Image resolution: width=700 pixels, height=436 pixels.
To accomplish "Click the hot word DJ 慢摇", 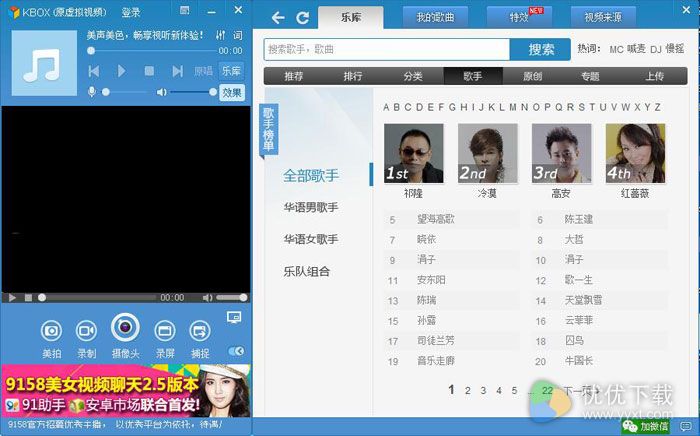I will click(667, 49).
